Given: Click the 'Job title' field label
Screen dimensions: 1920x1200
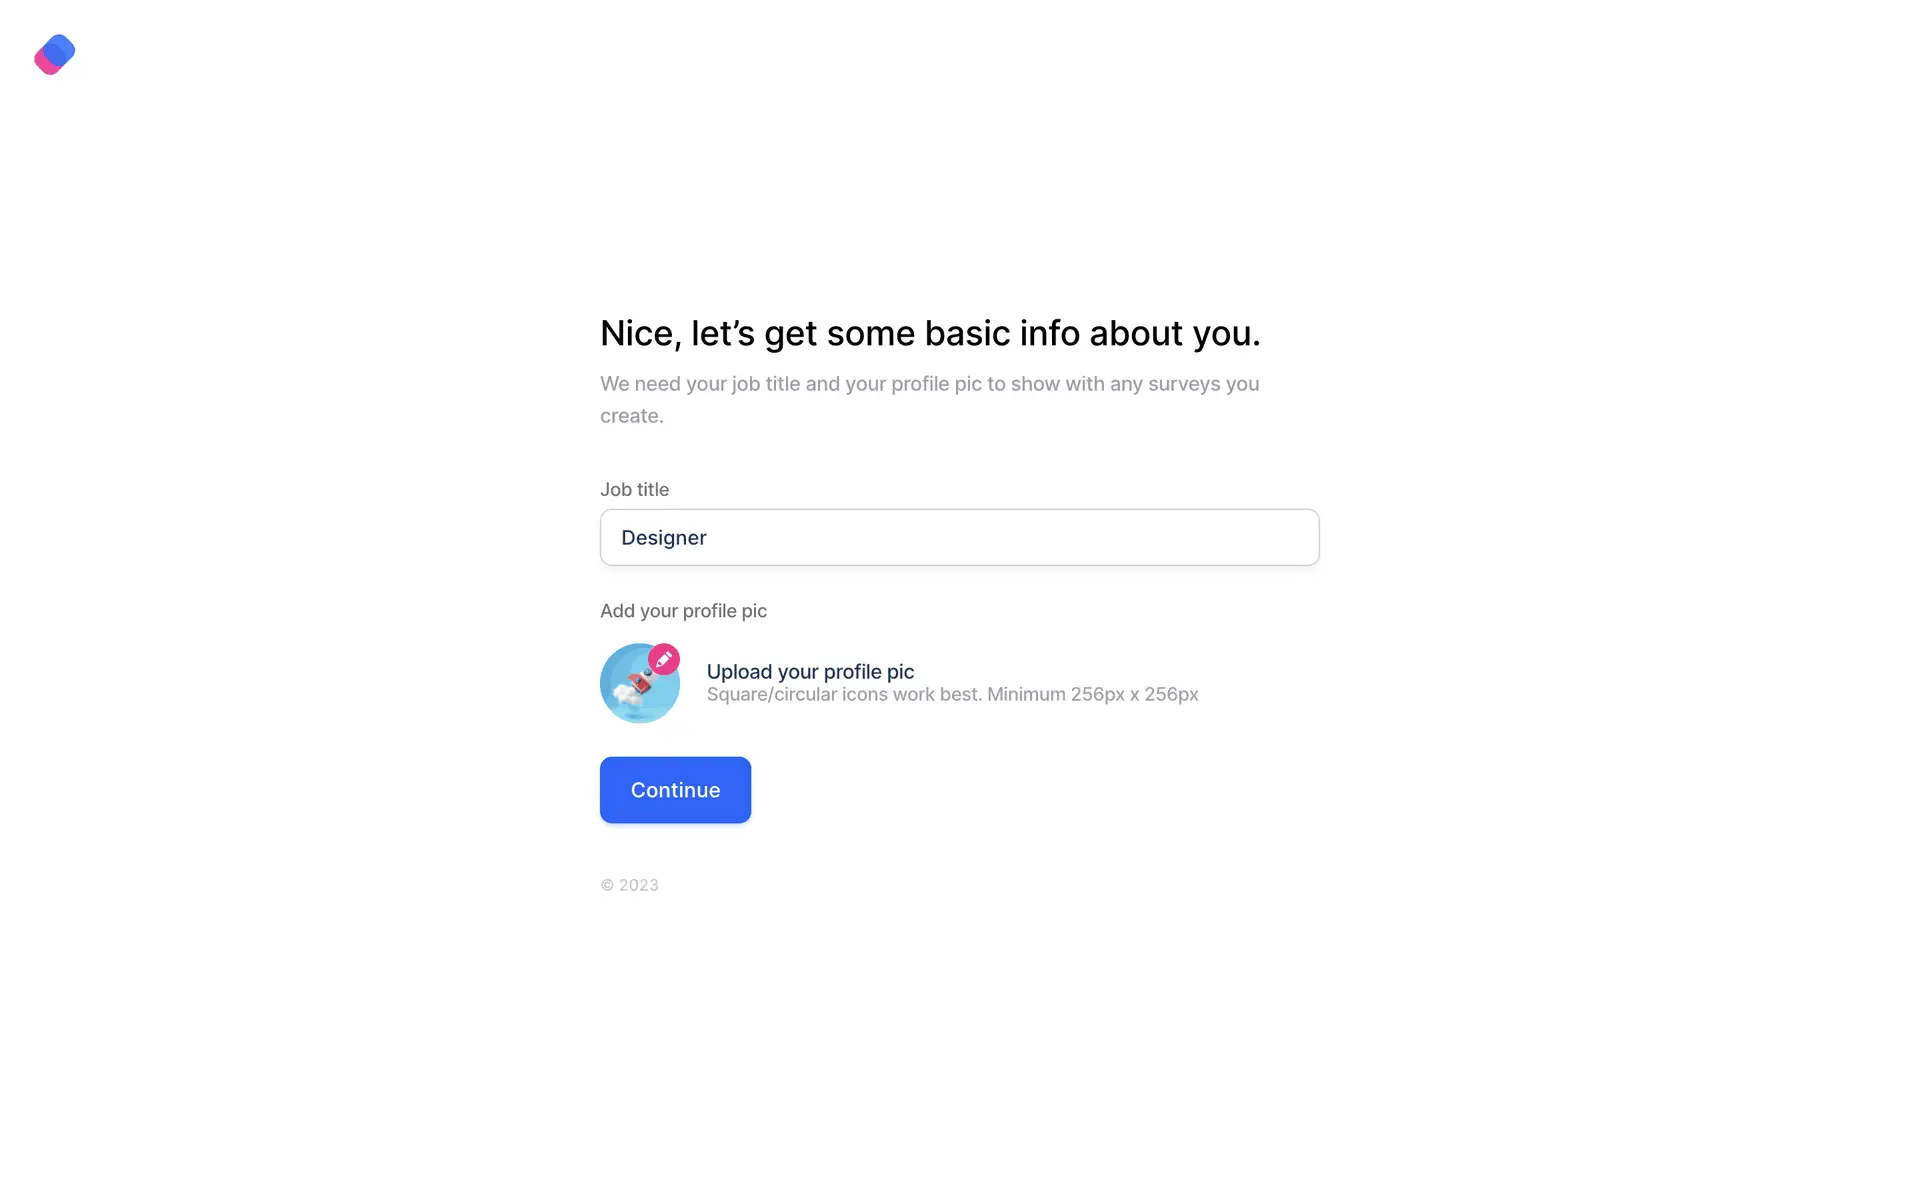Looking at the screenshot, I should point(634,490).
